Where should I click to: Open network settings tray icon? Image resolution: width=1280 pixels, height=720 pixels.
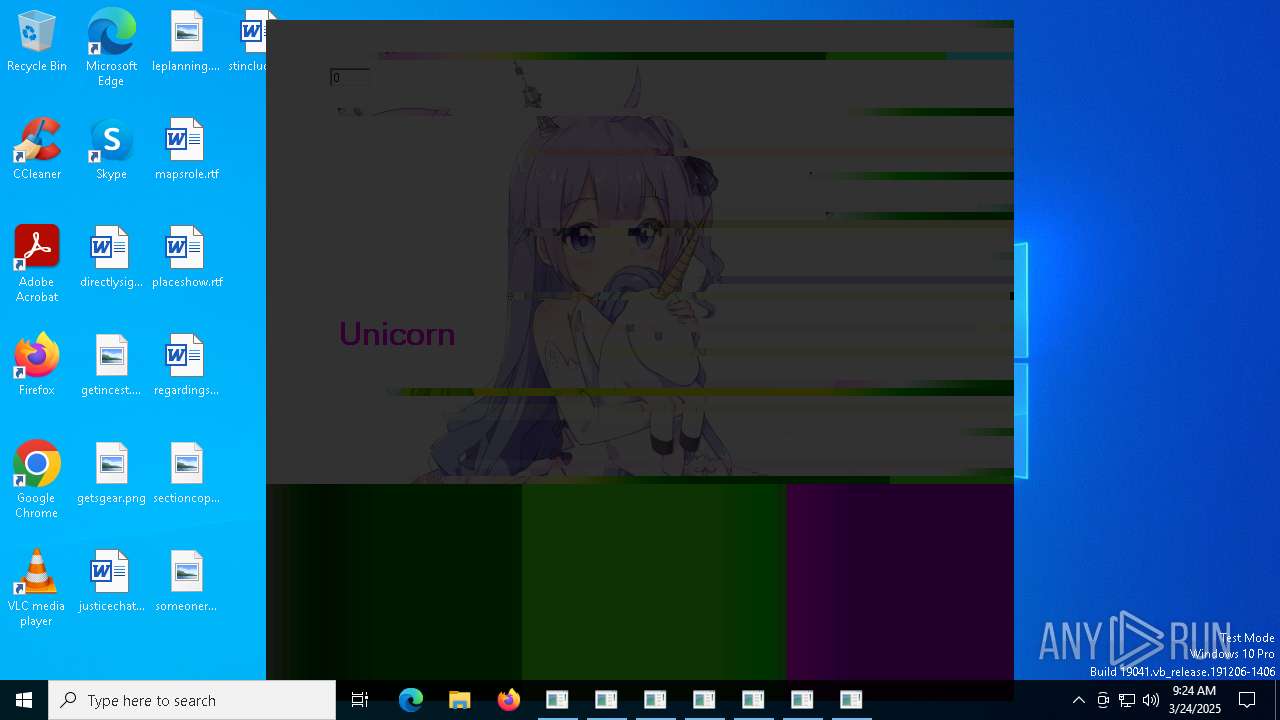1127,700
